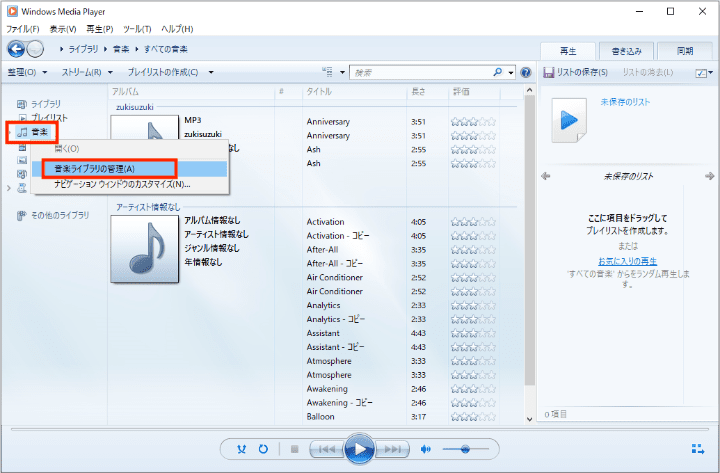
Task: Click the search magnifier icon
Action: coord(498,72)
